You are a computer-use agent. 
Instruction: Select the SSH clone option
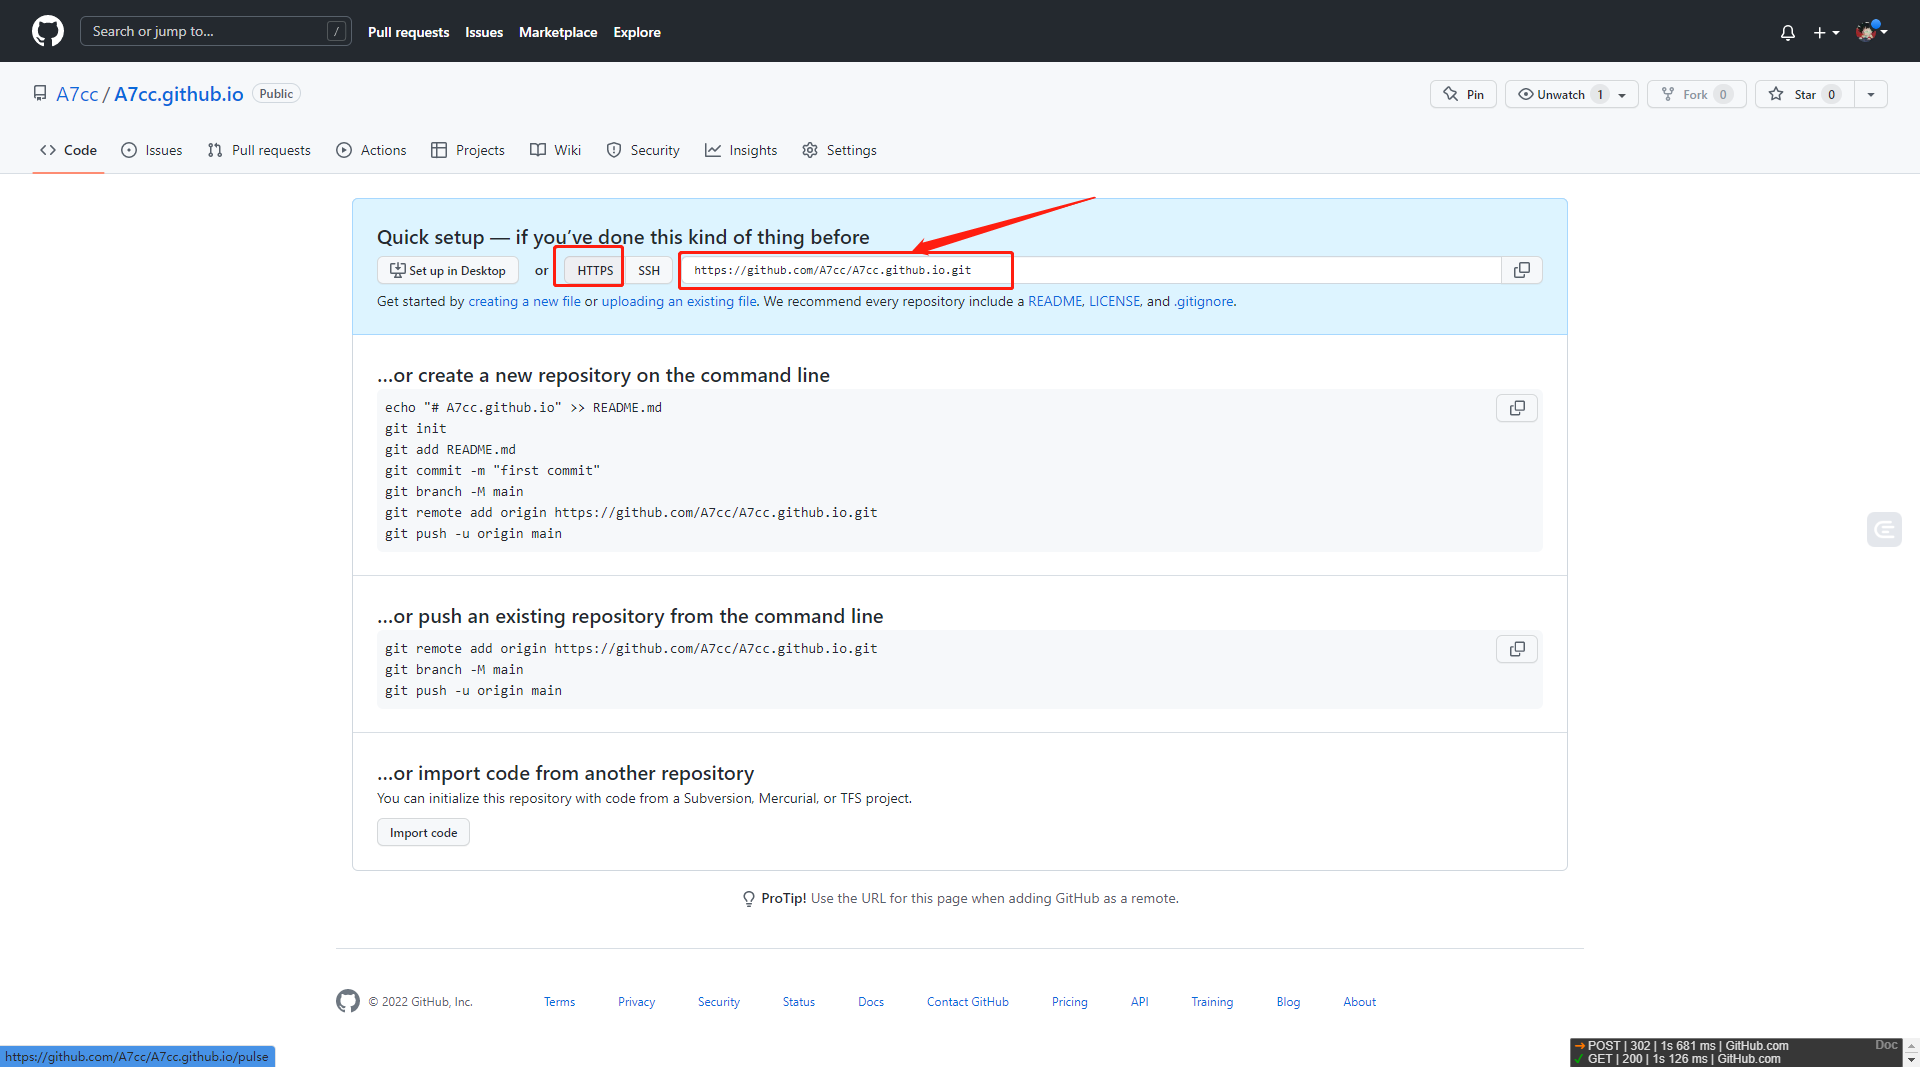tap(649, 270)
